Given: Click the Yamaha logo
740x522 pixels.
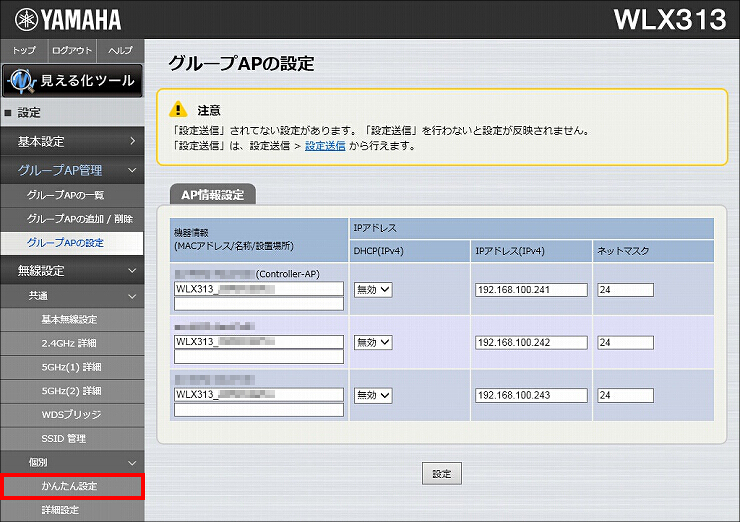Looking at the screenshot, I should tap(68, 20).
